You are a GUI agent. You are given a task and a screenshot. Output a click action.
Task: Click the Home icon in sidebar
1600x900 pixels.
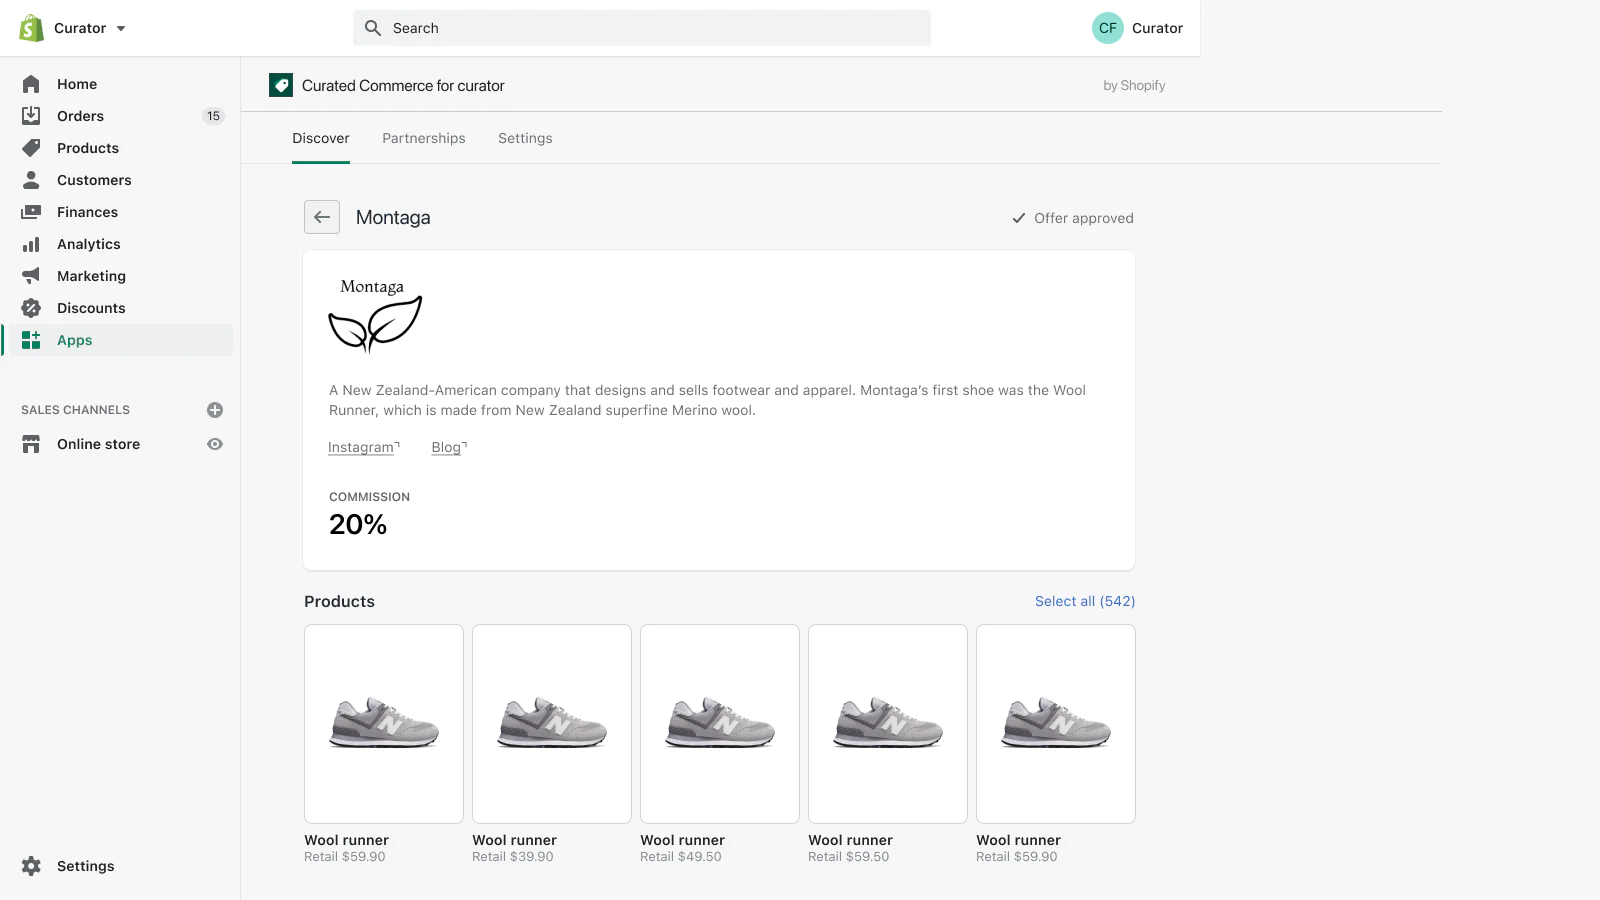[31, 84]
